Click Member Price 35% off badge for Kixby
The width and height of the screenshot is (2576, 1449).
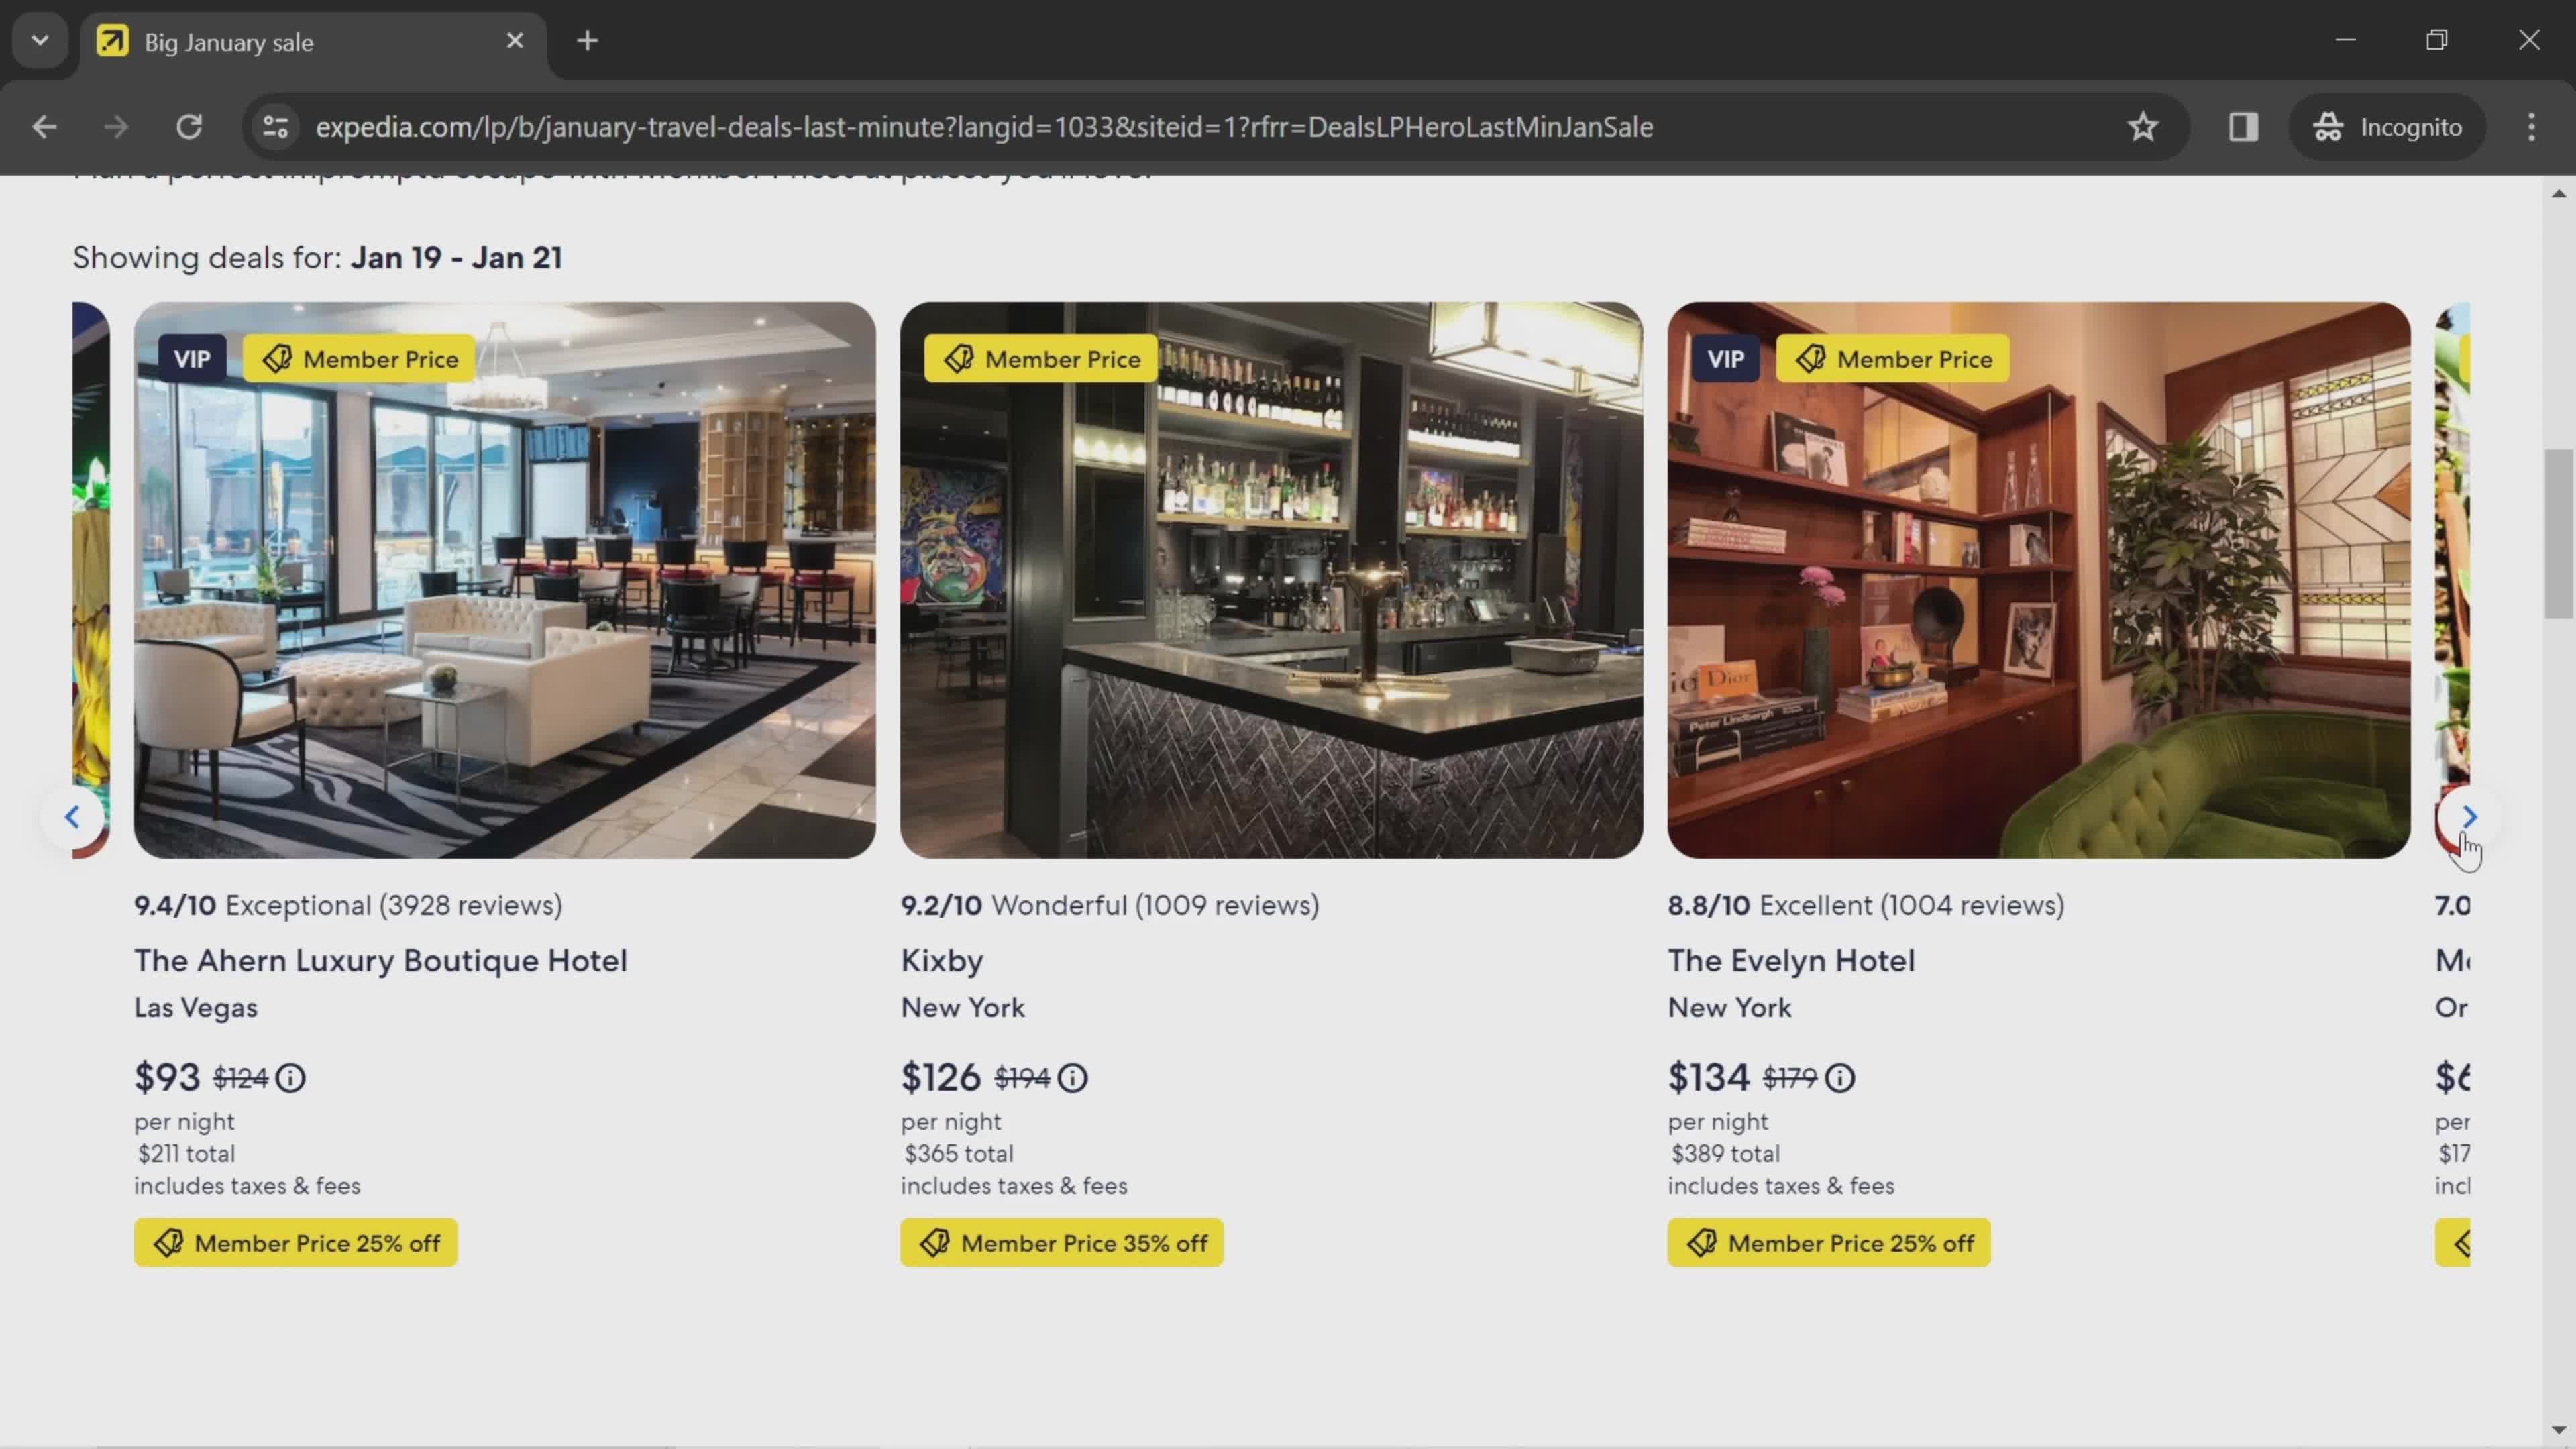(1062, 1243)
